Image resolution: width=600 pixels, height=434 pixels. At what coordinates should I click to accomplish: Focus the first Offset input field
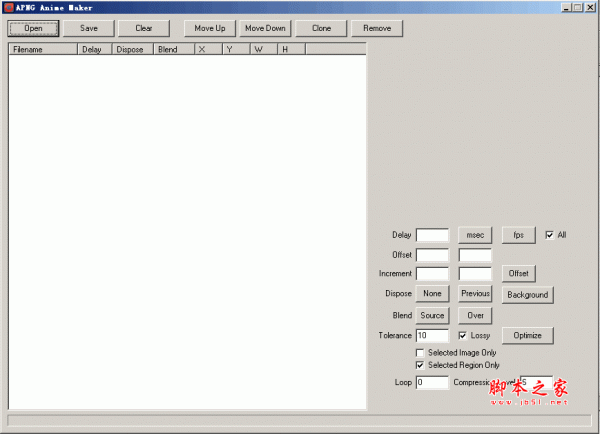pos(432,255)
